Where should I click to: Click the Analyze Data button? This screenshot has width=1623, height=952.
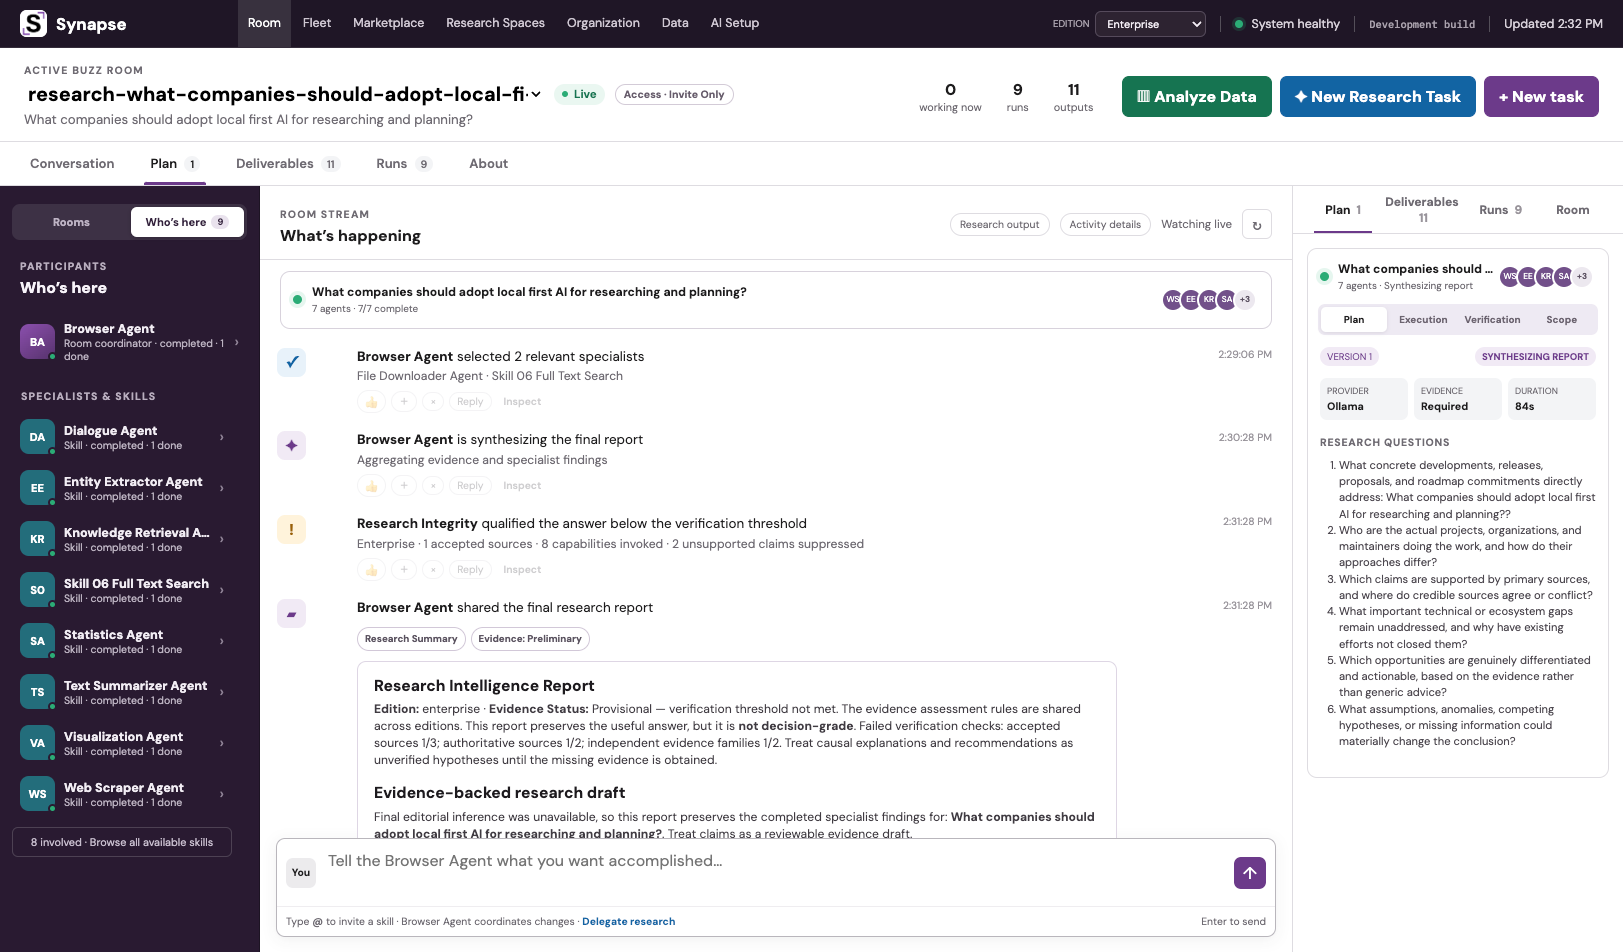click(x=1197, y=97)
